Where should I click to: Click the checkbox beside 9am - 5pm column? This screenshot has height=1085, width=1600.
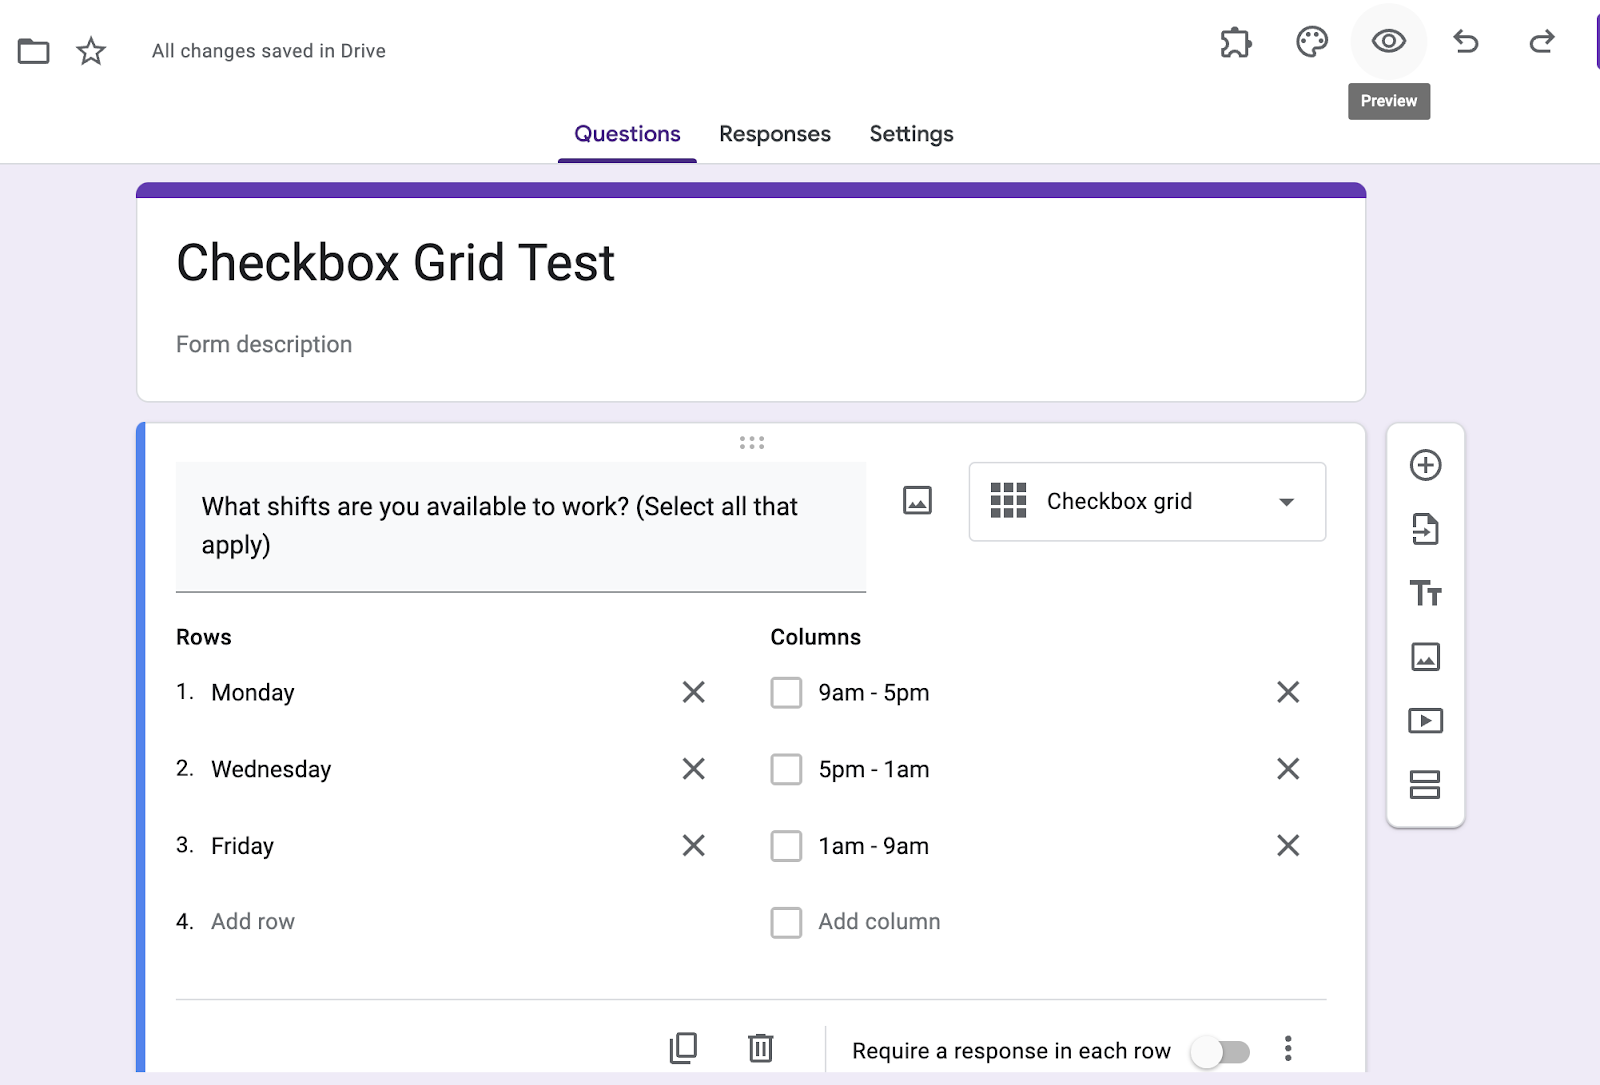786,692
